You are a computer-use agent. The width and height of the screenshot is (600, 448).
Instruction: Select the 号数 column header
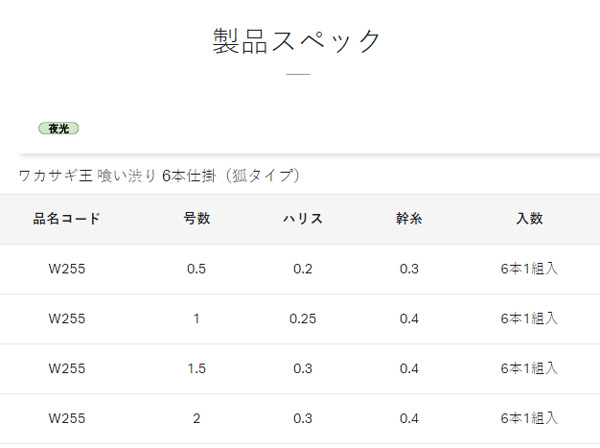click(x=197, y=219)
